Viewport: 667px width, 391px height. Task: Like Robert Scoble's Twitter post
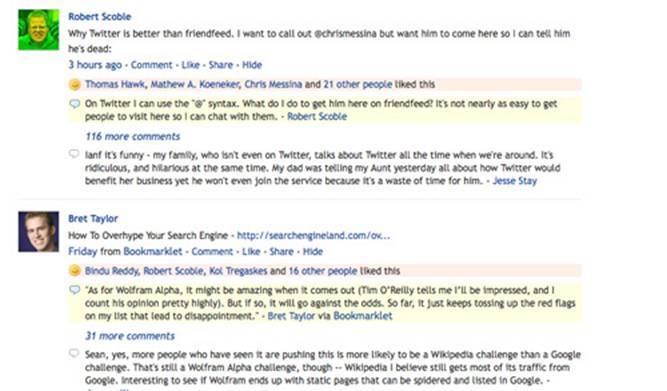coord(191,65)
